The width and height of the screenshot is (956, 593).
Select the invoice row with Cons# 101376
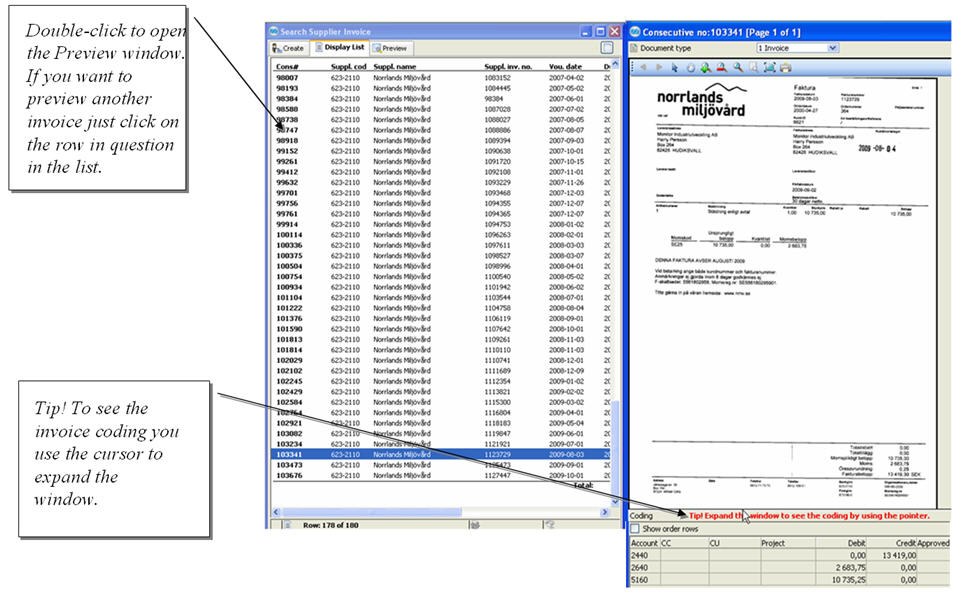pyautogui.click(x=441, y=318)
